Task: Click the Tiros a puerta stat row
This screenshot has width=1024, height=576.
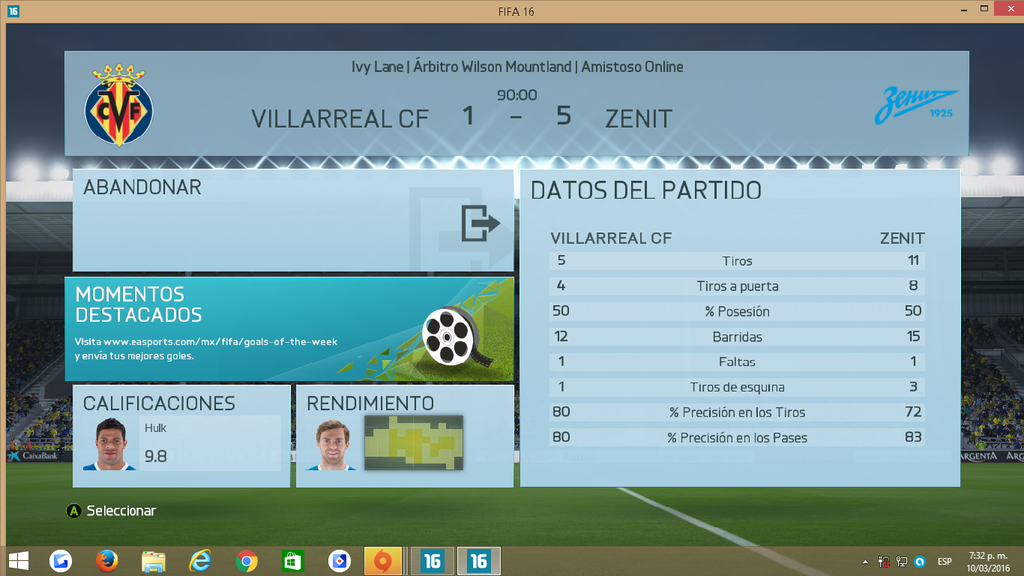Action: click(x=737, y=286)
